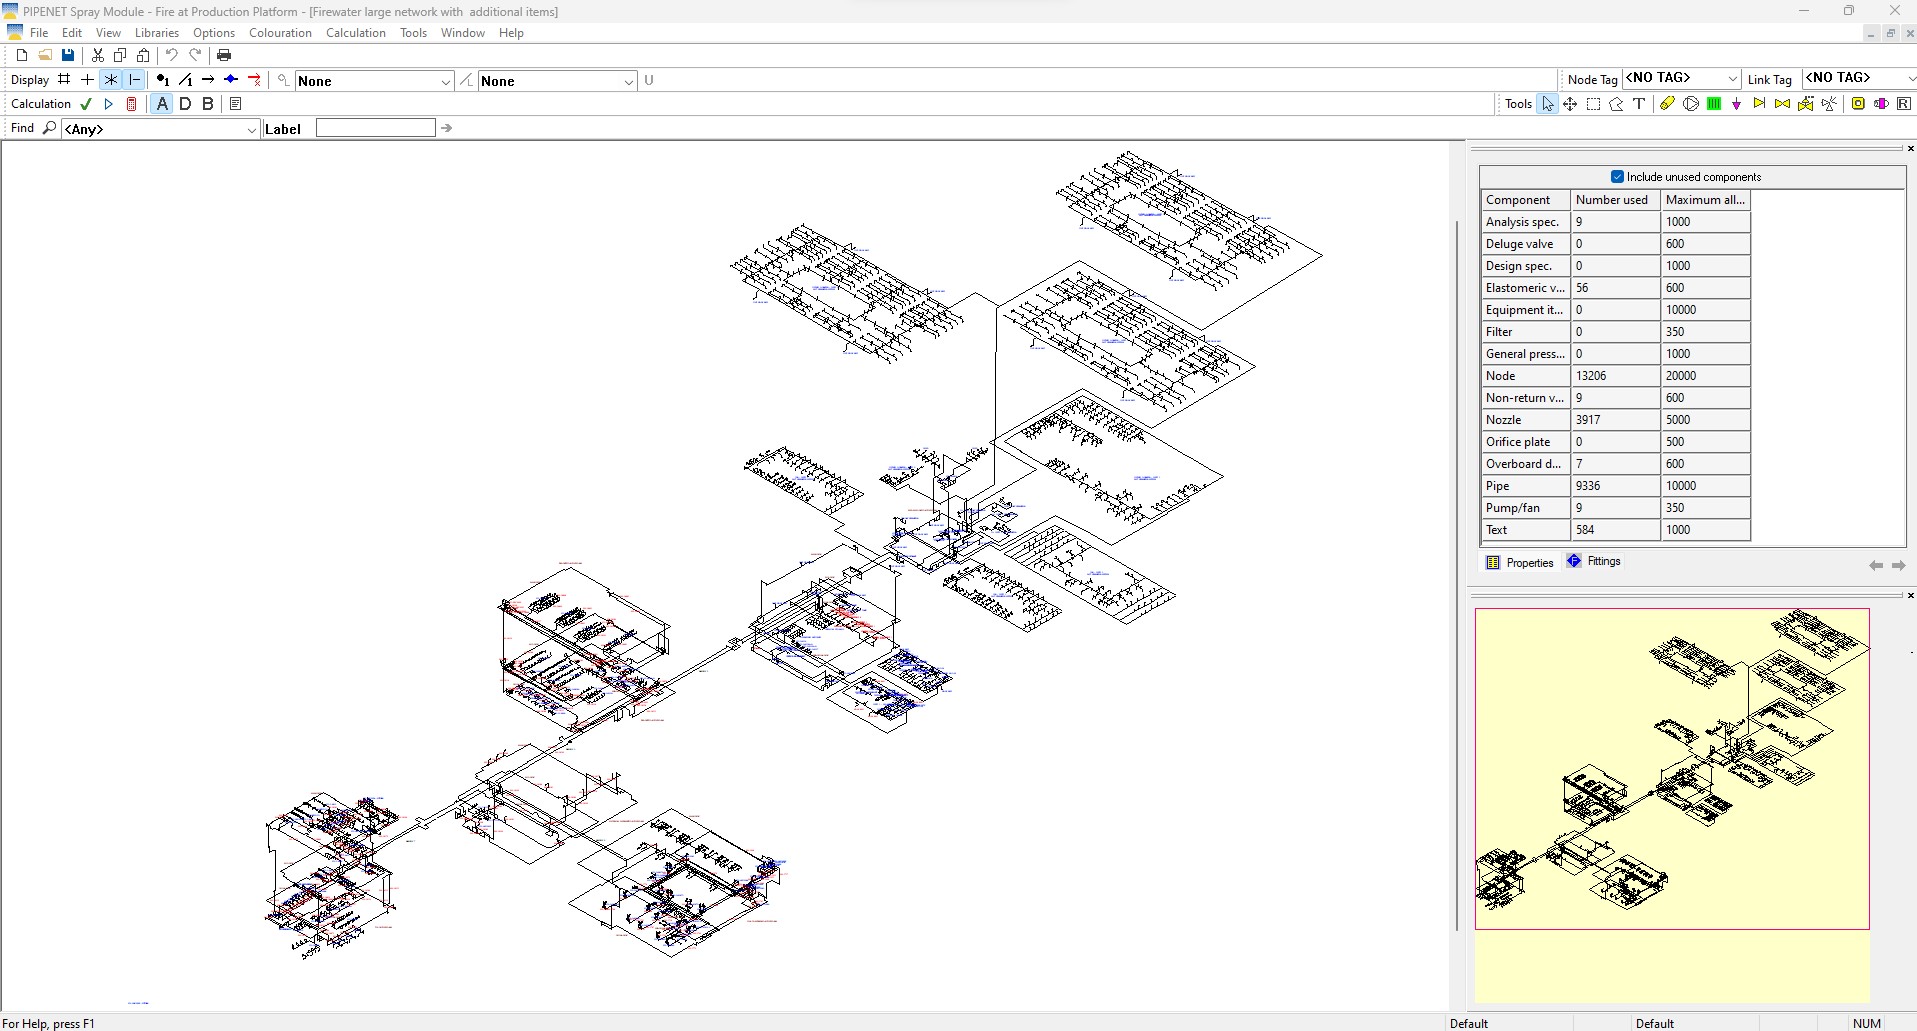Select the yellow Pipe tool
The height and width of the screenshot is (1031, 1917).
click(1667, 104)
